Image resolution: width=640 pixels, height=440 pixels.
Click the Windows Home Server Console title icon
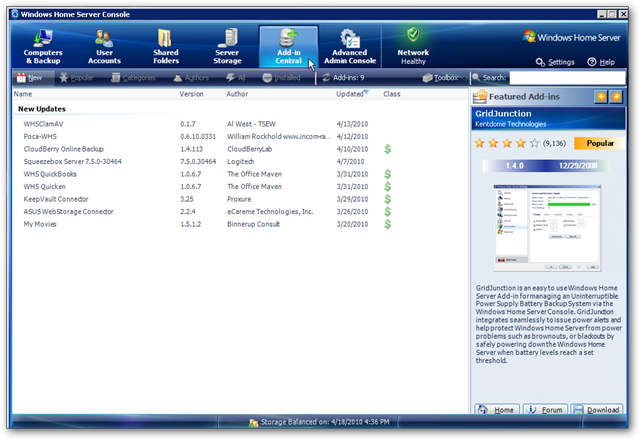pos(15,14)
